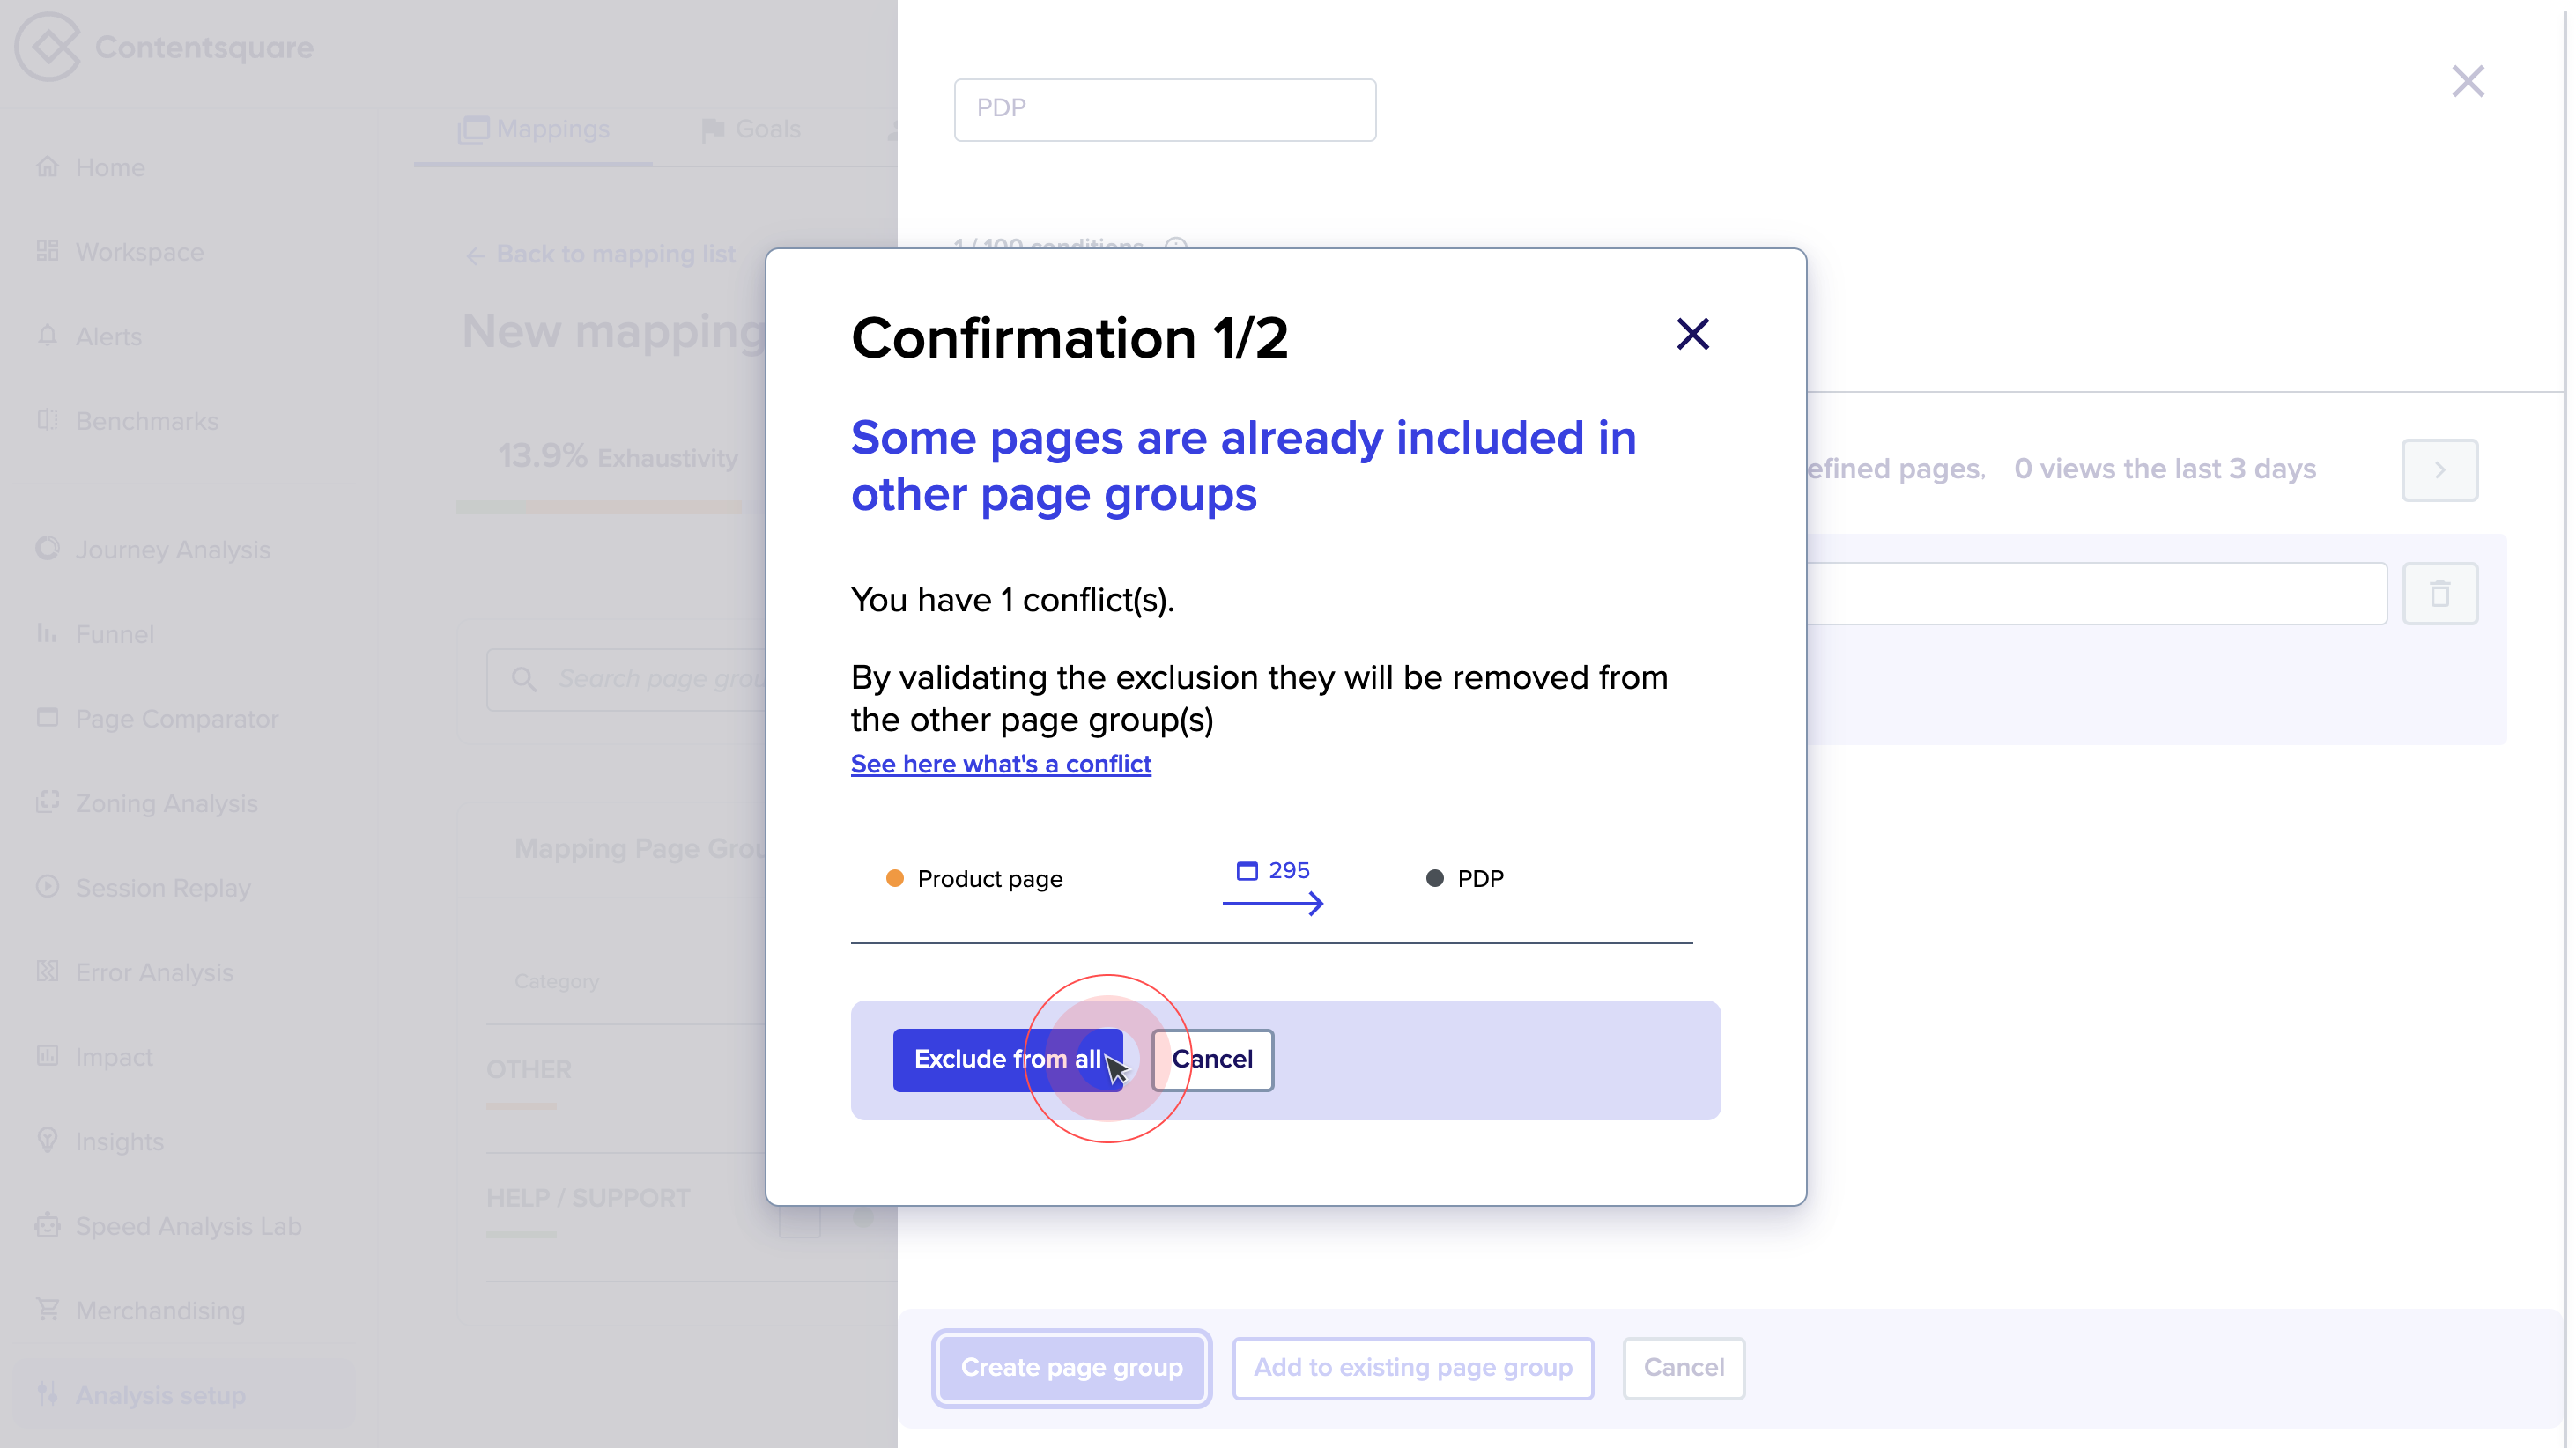Click the Exclude from all button

[x=1008, y=1059]
